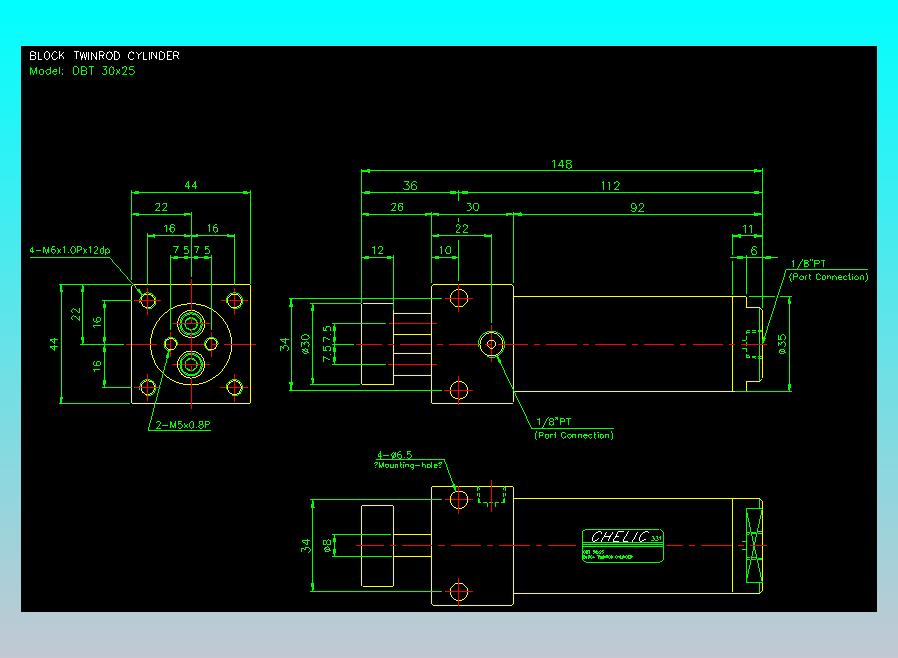
Task: Select the "4-M6x1.0Px12dp" thread callout
Action: (70, 250)
